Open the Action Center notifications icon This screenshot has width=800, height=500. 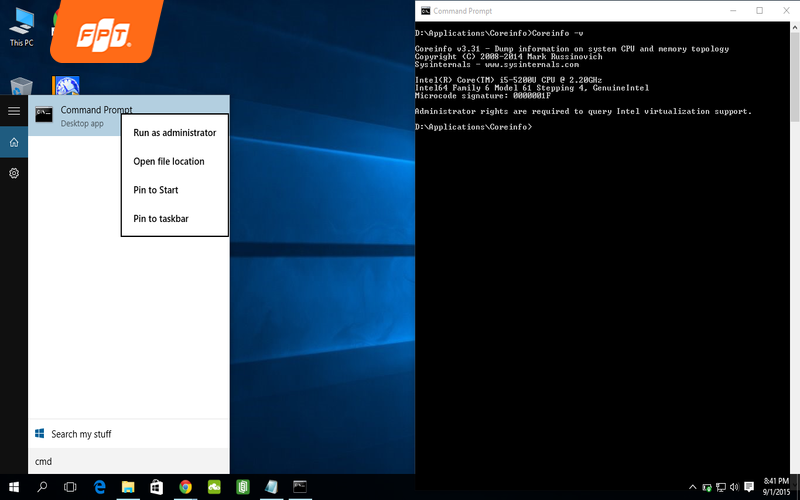(x=749, y=487)
